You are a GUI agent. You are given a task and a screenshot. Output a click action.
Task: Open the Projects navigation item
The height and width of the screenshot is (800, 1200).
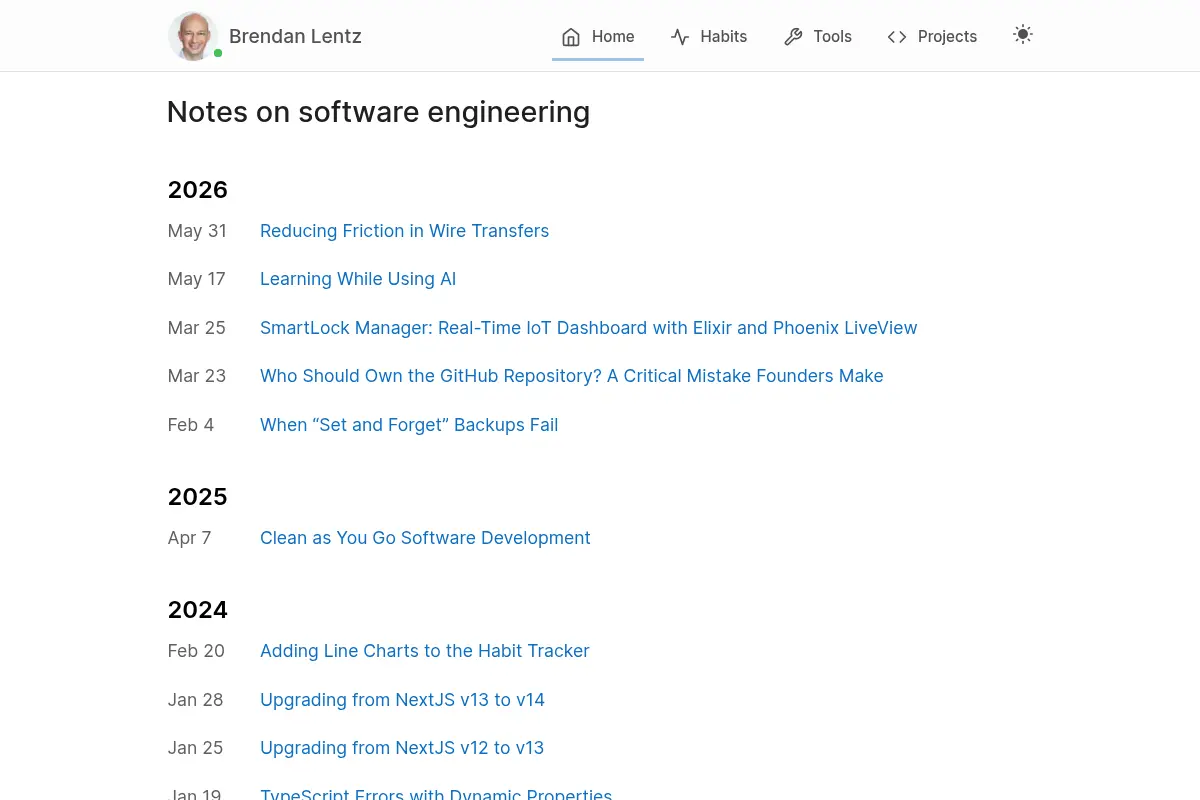932,37
